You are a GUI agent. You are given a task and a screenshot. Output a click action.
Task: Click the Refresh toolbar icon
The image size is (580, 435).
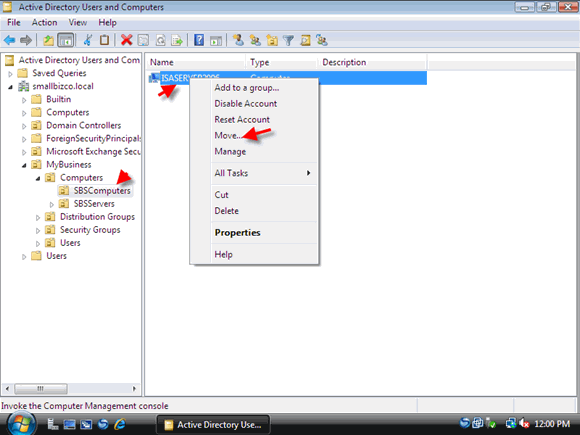click(161, 40)
